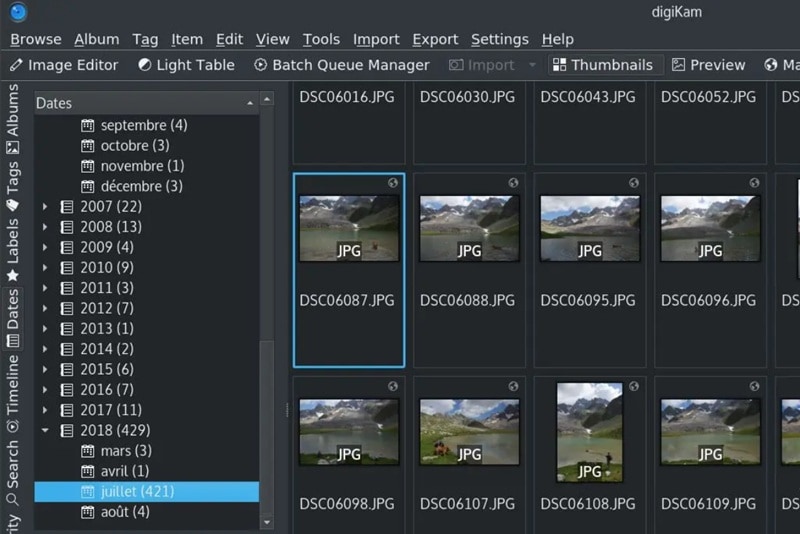Image resolution: width=800 pixels, height=534 pixels.
Task: Open the View menu
Action: pyautogui.click(x=272, y=39)
